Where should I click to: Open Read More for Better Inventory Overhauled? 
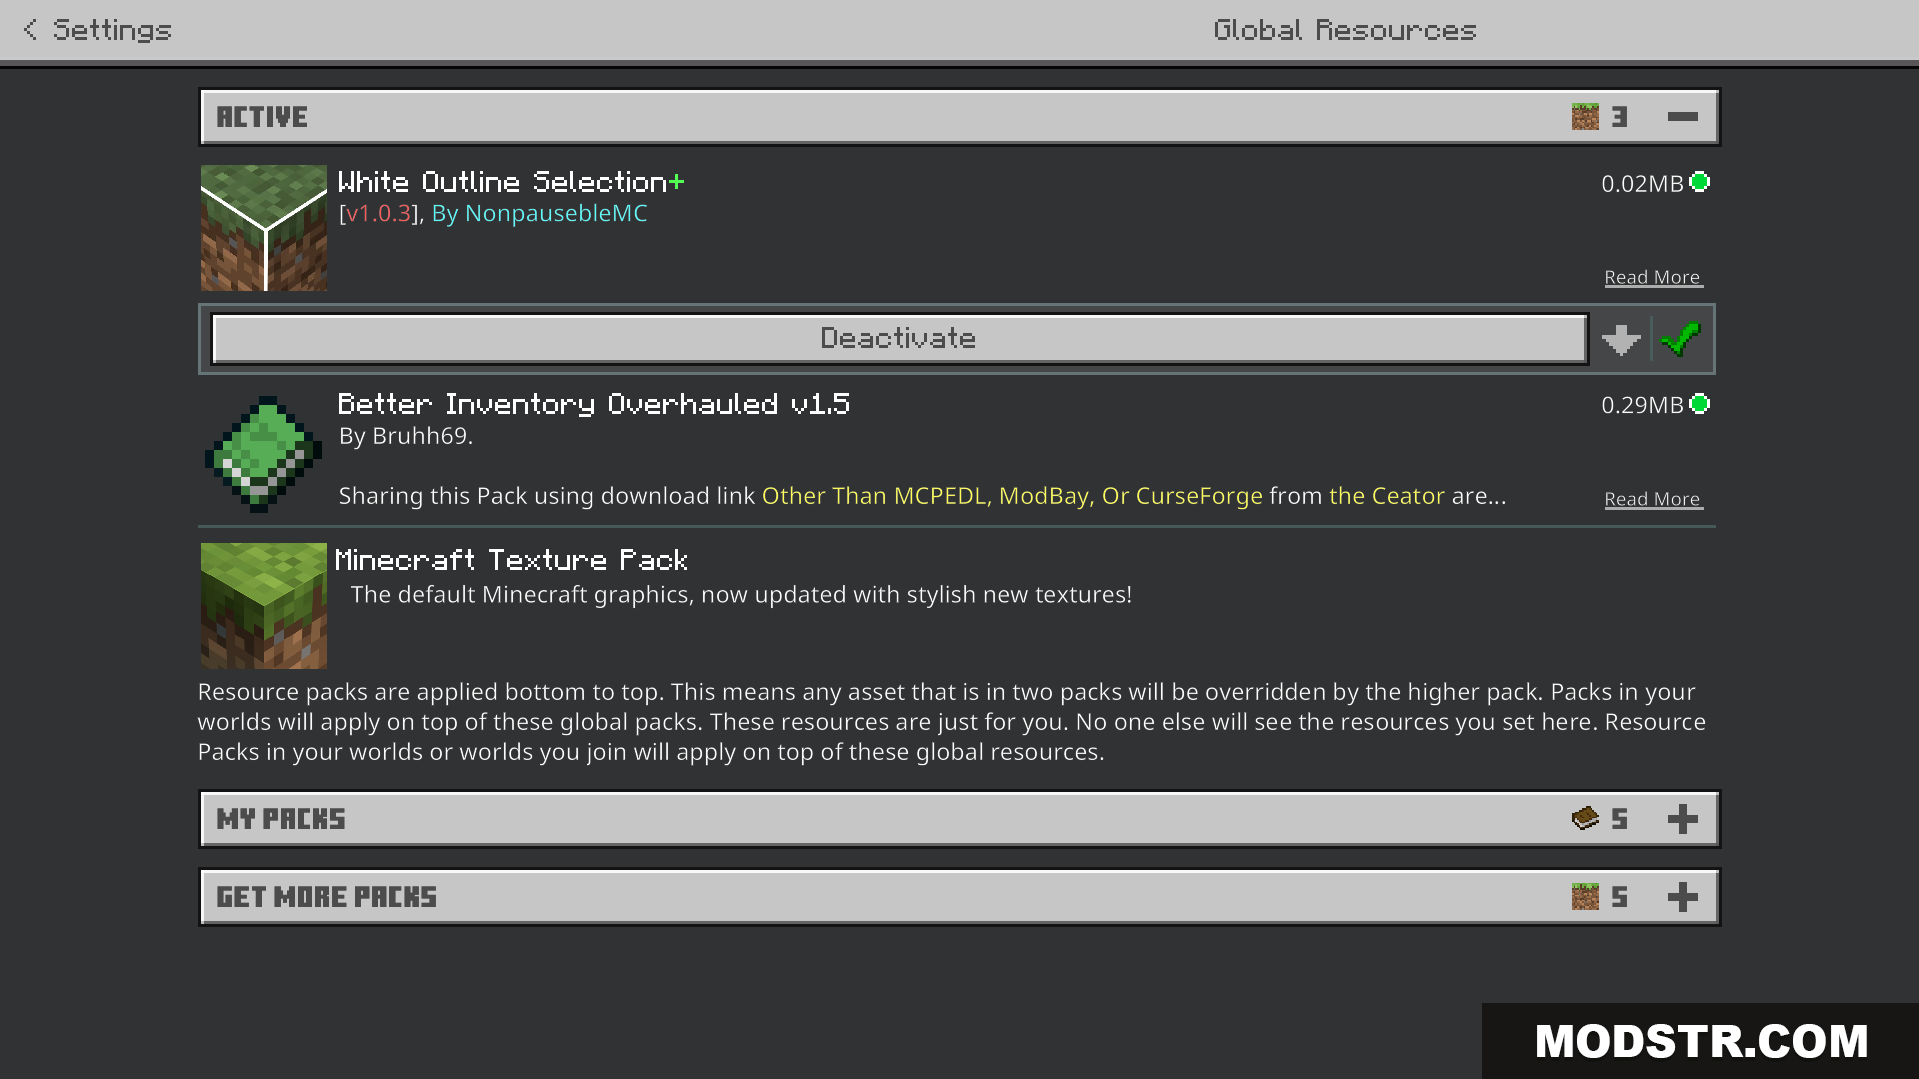point(1653,499)
